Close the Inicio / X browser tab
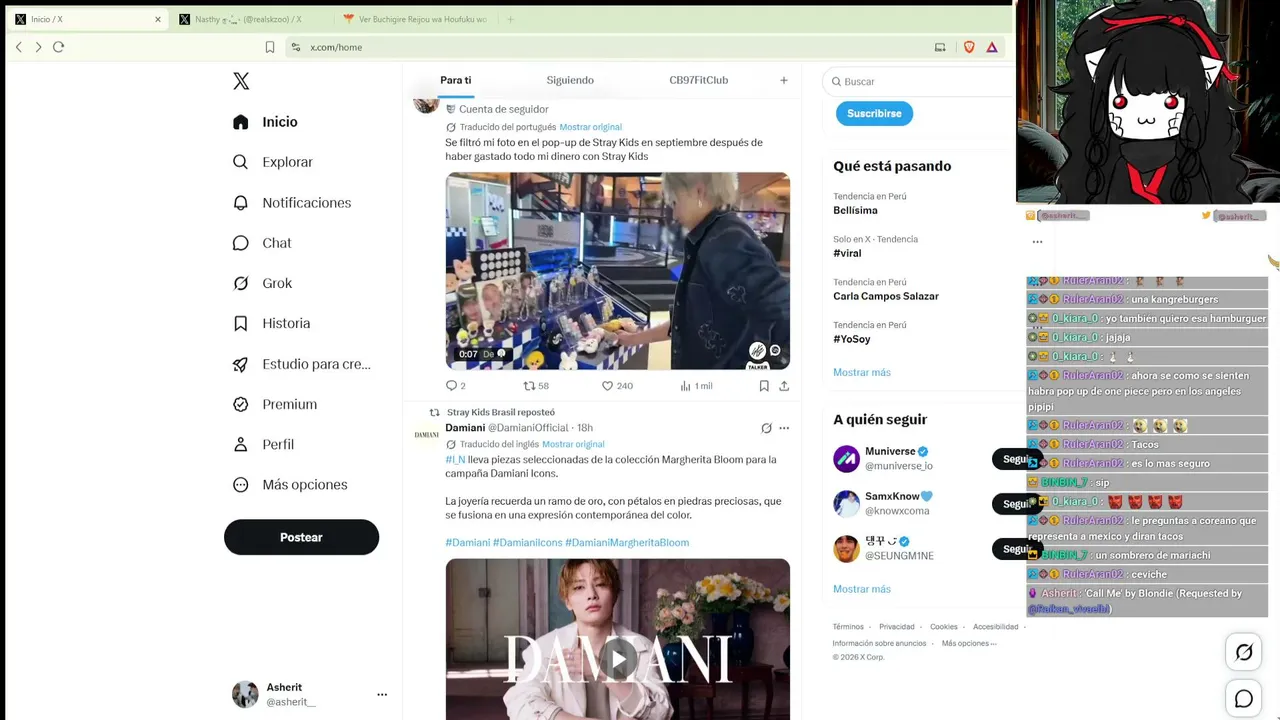This screenshot has height=720, width=1280. 158,19
